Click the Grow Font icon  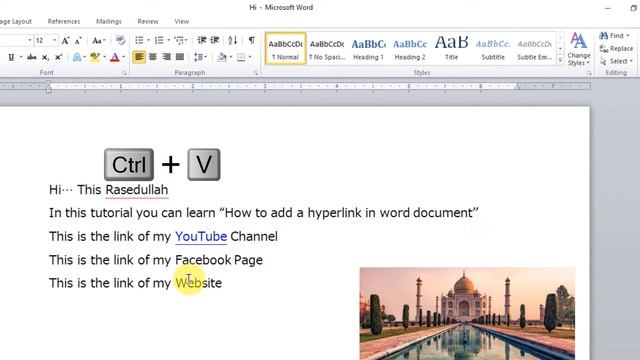(x=65, y=40)
